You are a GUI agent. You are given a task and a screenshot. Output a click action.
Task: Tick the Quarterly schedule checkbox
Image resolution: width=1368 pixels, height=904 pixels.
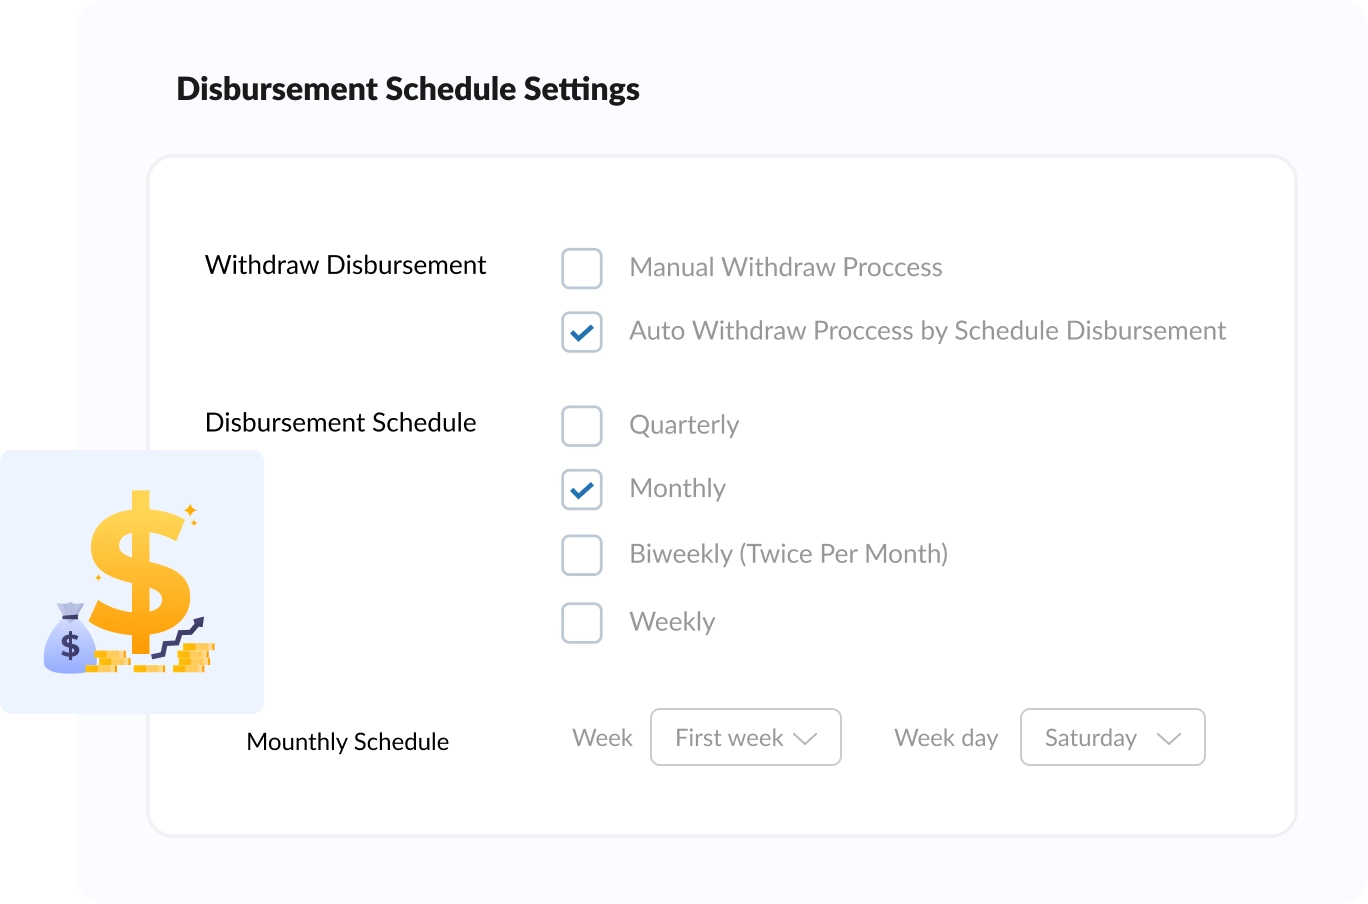click(582, 426)
